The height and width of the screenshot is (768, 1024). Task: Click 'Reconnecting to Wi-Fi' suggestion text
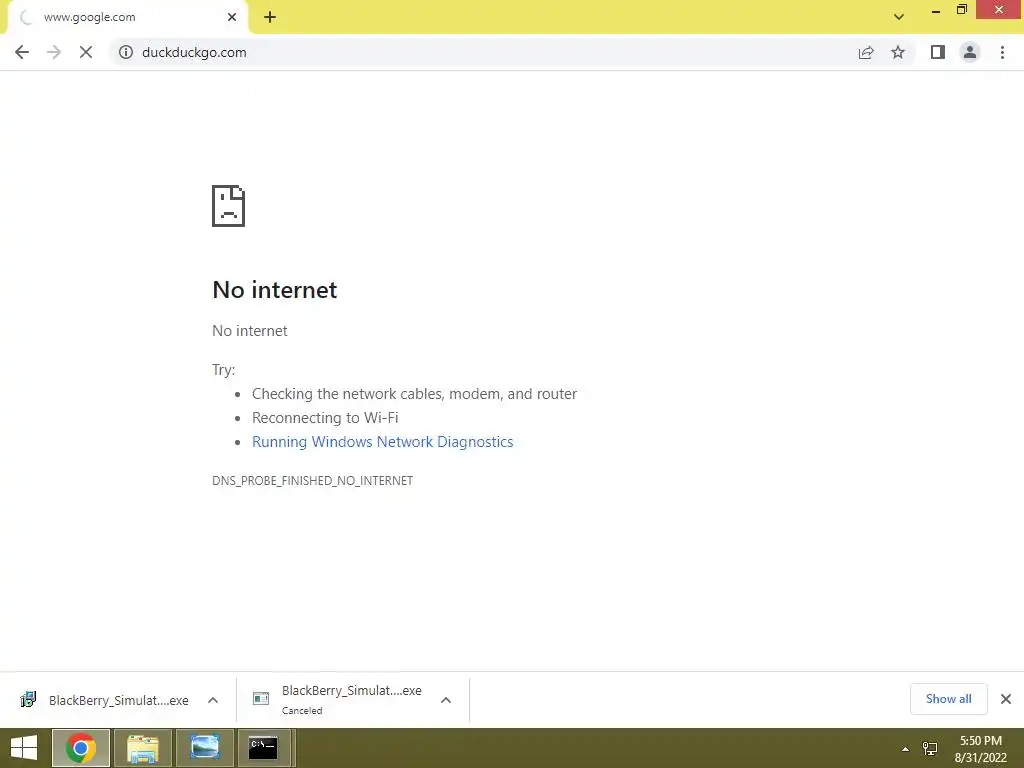(325, 418)
